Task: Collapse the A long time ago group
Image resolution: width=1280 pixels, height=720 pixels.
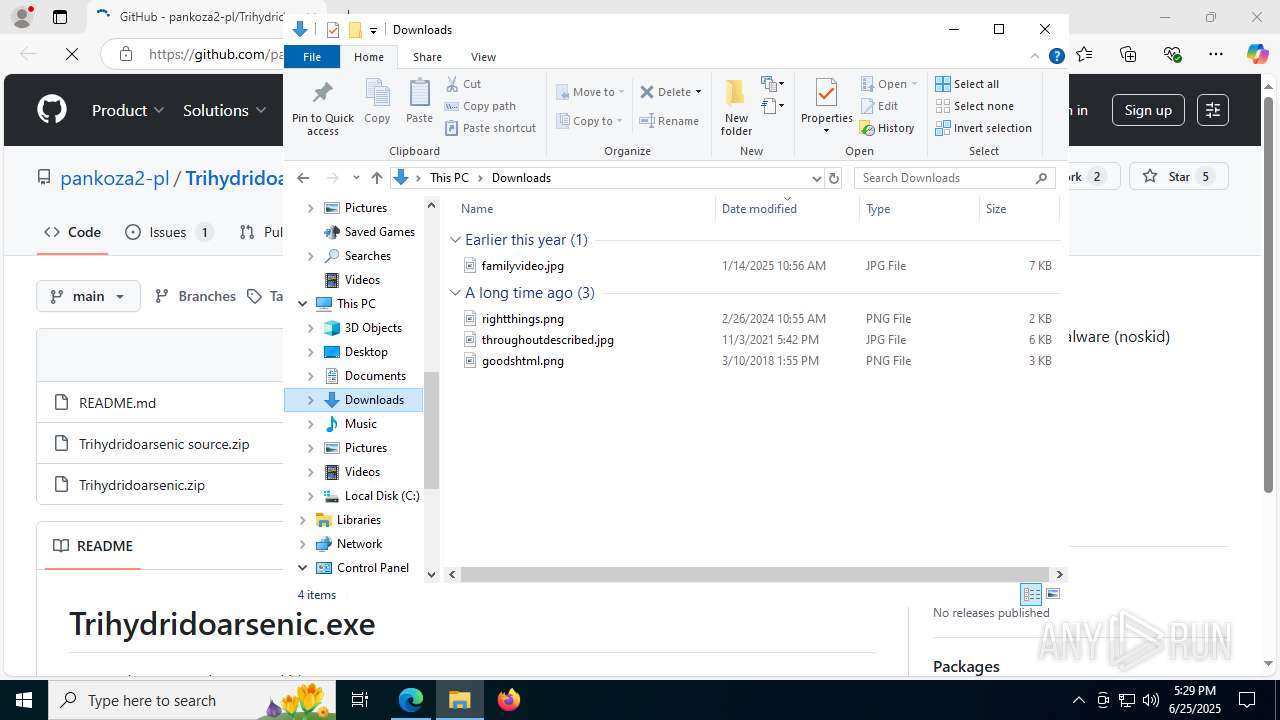Action: click(455, 293)
